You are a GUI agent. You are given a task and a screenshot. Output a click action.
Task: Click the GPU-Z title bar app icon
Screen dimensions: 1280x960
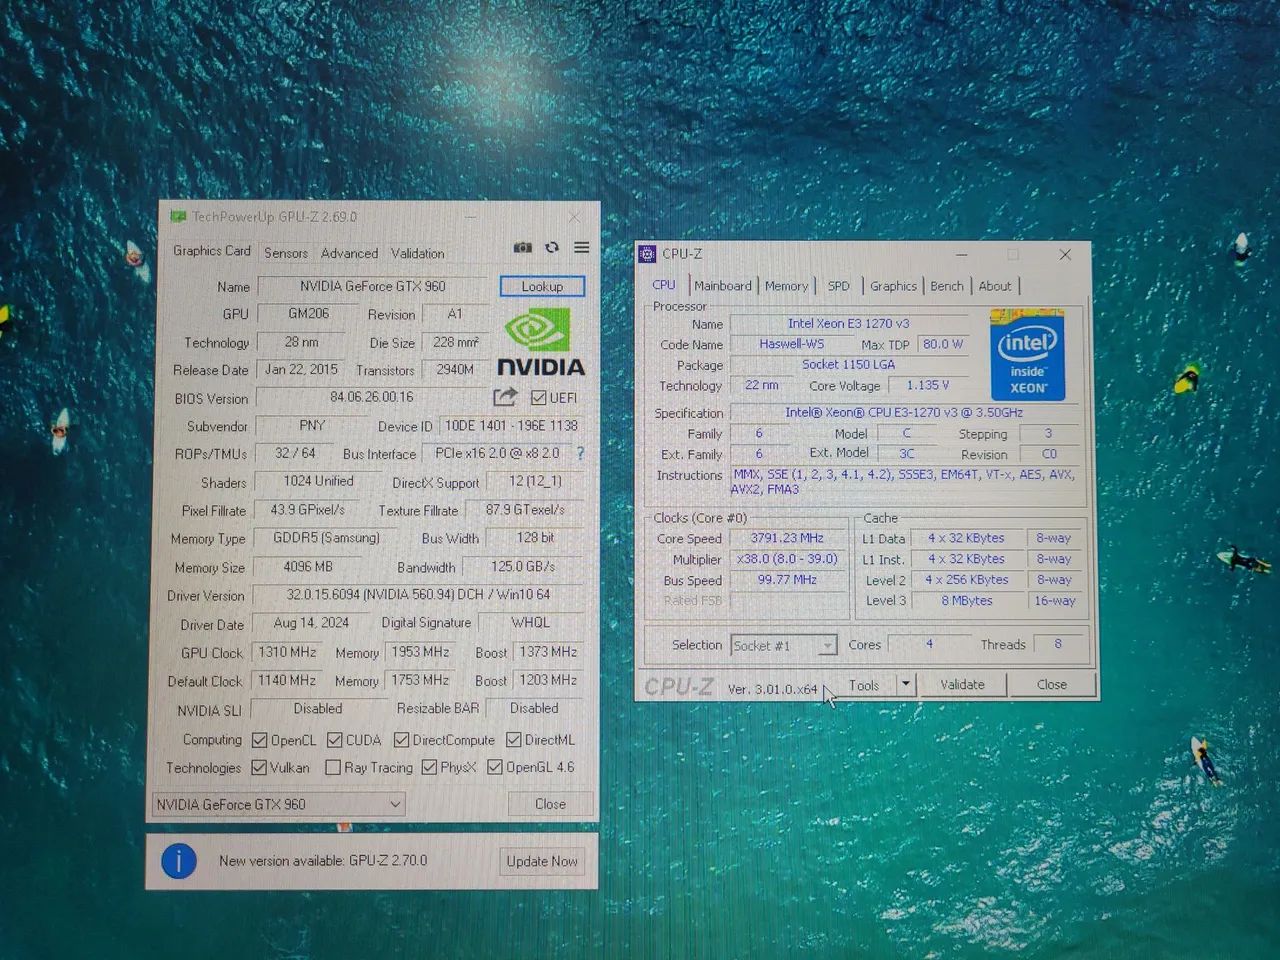click(x=178, y=216)
